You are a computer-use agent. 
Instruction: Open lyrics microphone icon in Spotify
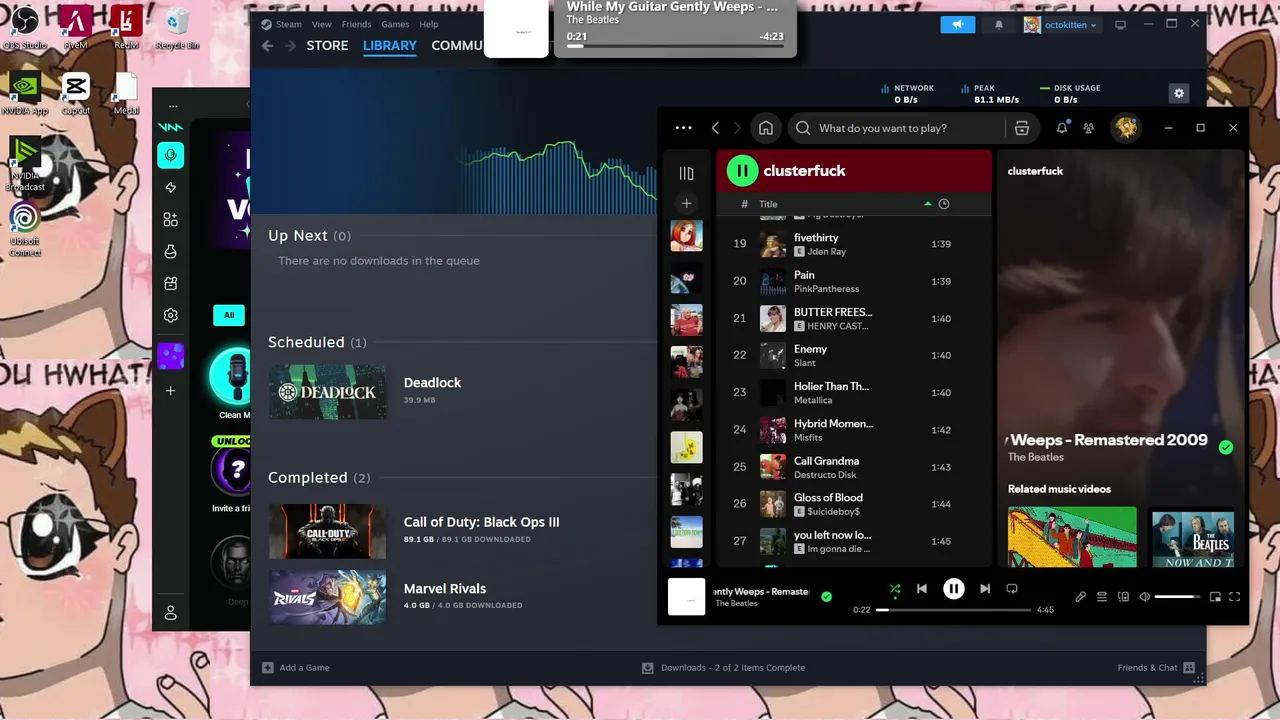point(1080,597)
